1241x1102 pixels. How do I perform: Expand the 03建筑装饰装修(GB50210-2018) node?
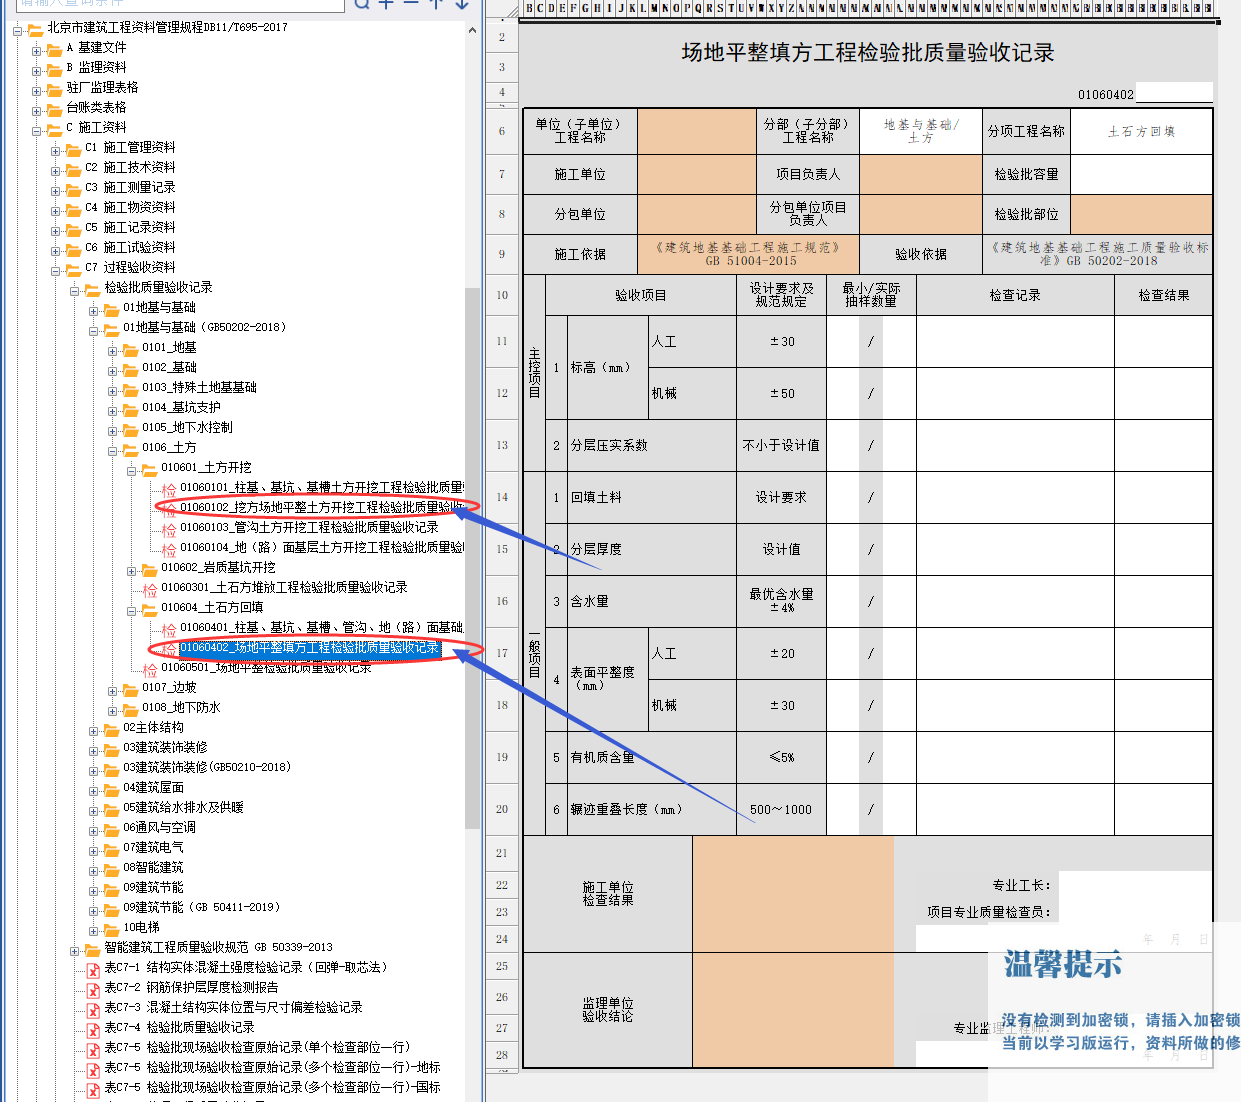pos(93,770)
